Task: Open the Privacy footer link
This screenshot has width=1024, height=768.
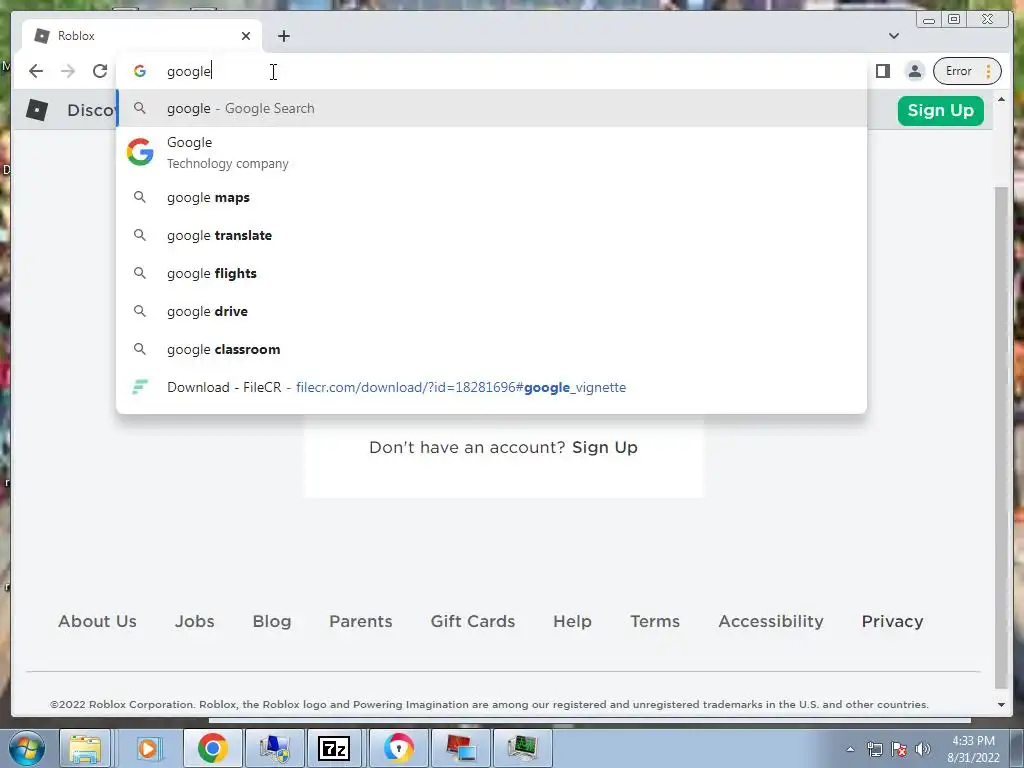Action: pos(892,621)
